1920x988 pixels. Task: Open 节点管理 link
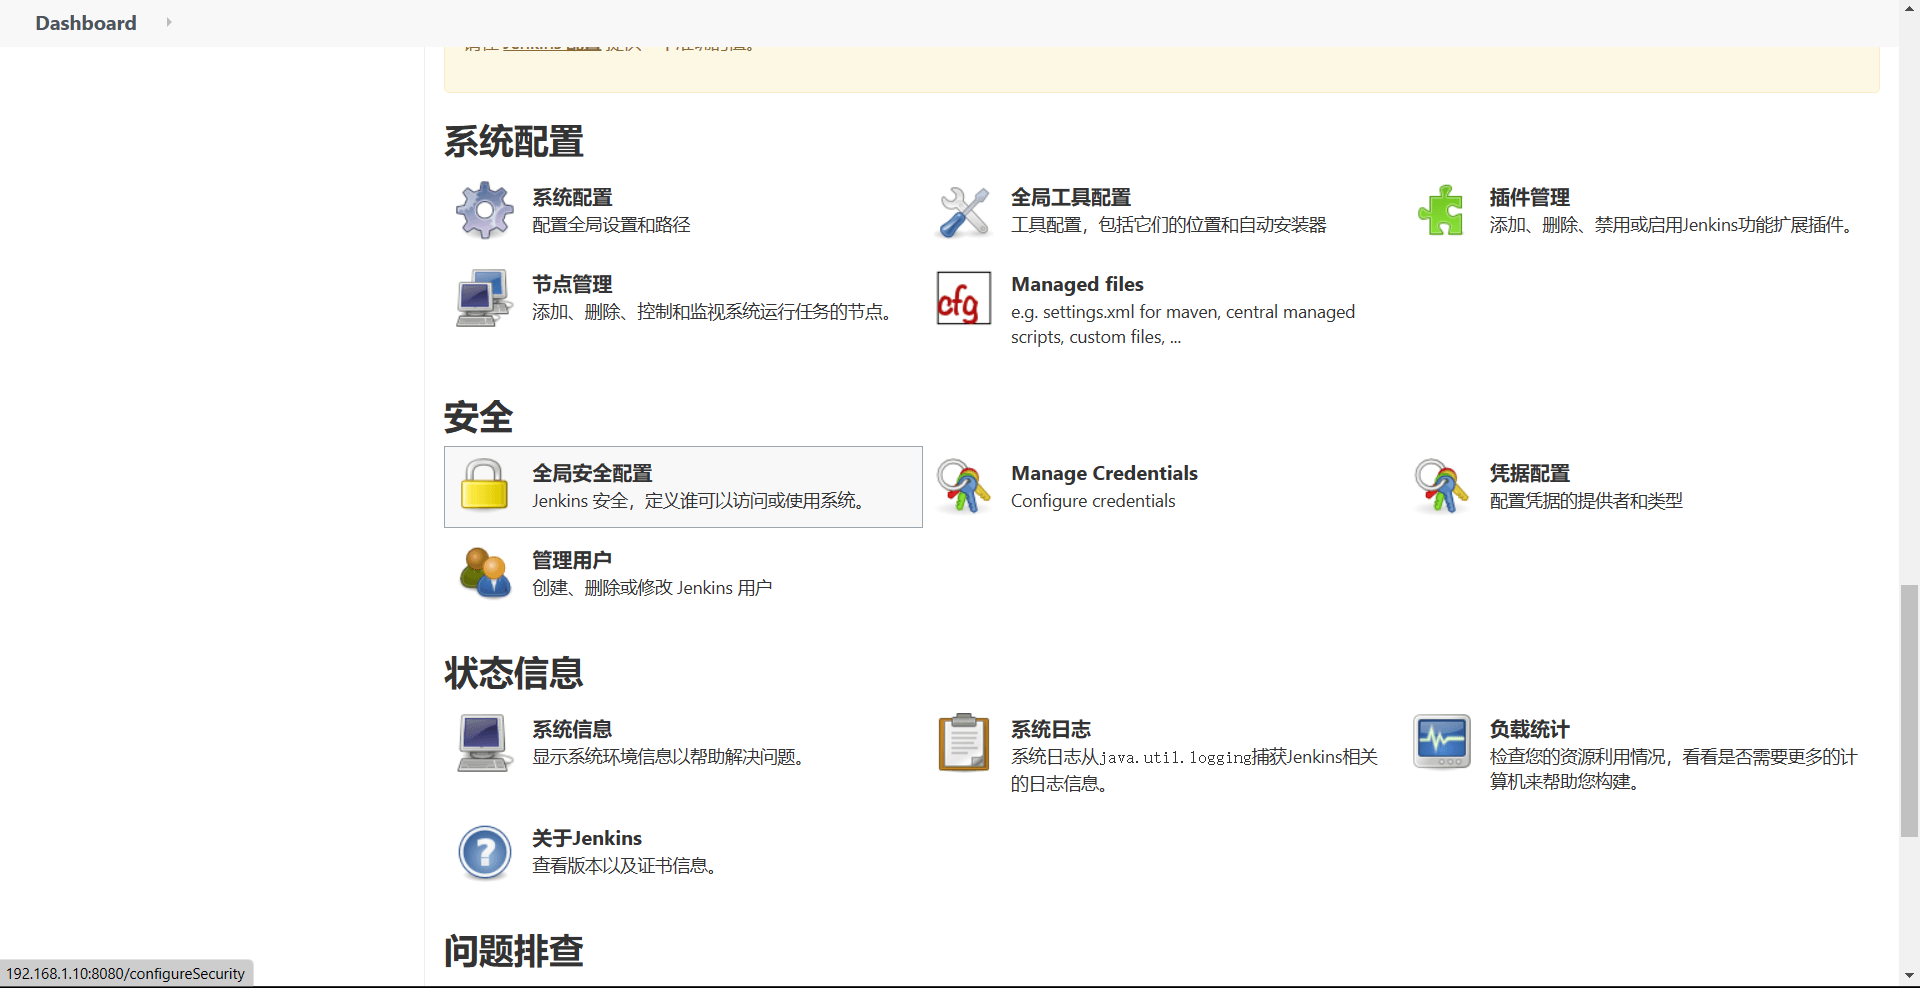click(572, 284)
